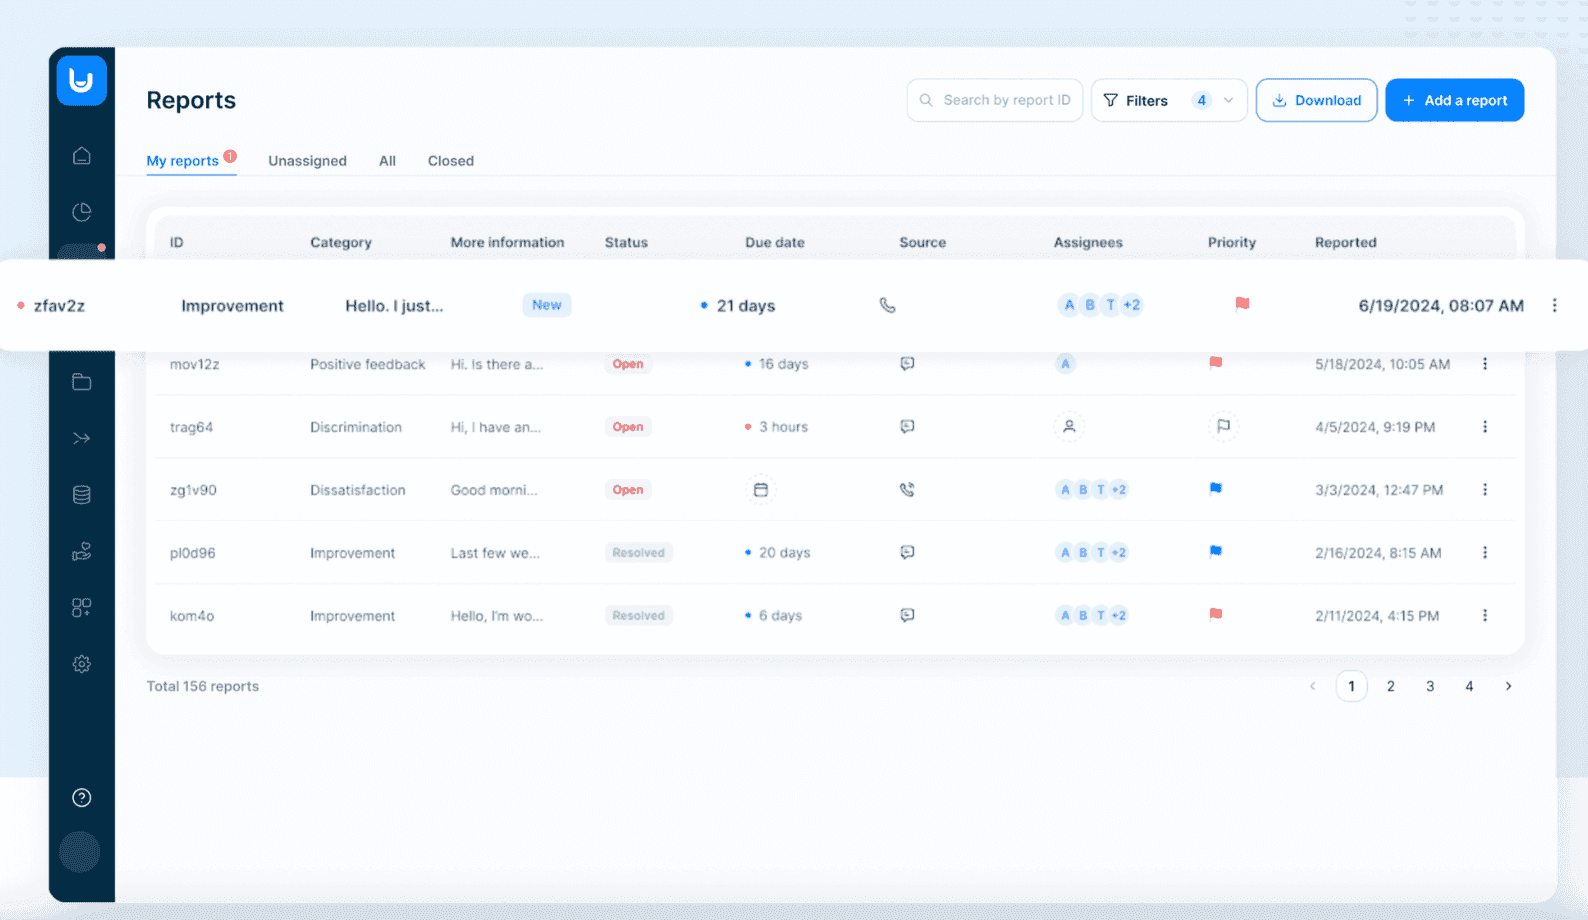Open row options menu for kom4o
1588x920 pixels.
click(1484, 615)
